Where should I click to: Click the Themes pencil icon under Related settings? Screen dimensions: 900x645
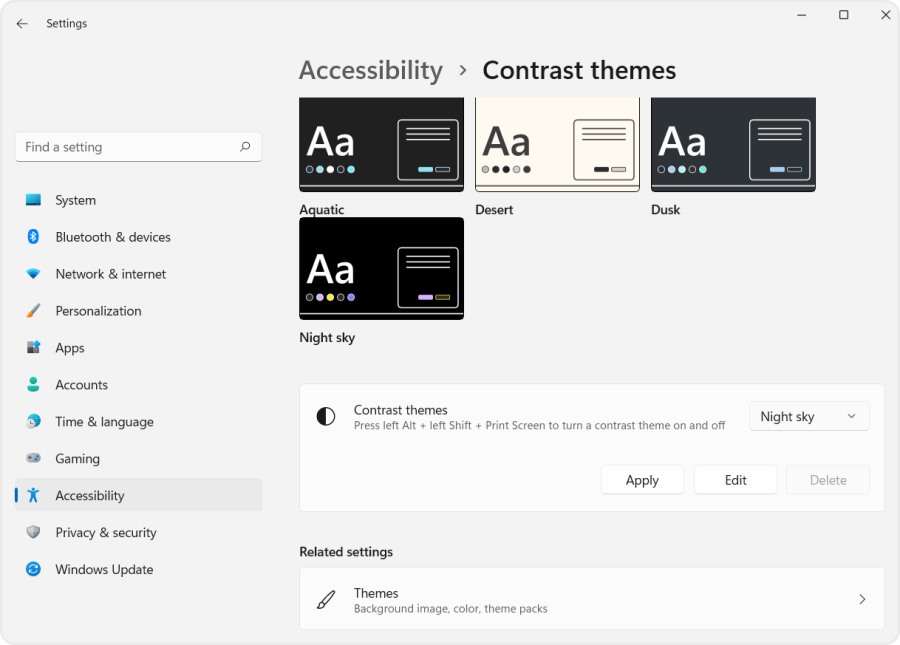click(325, 599)
